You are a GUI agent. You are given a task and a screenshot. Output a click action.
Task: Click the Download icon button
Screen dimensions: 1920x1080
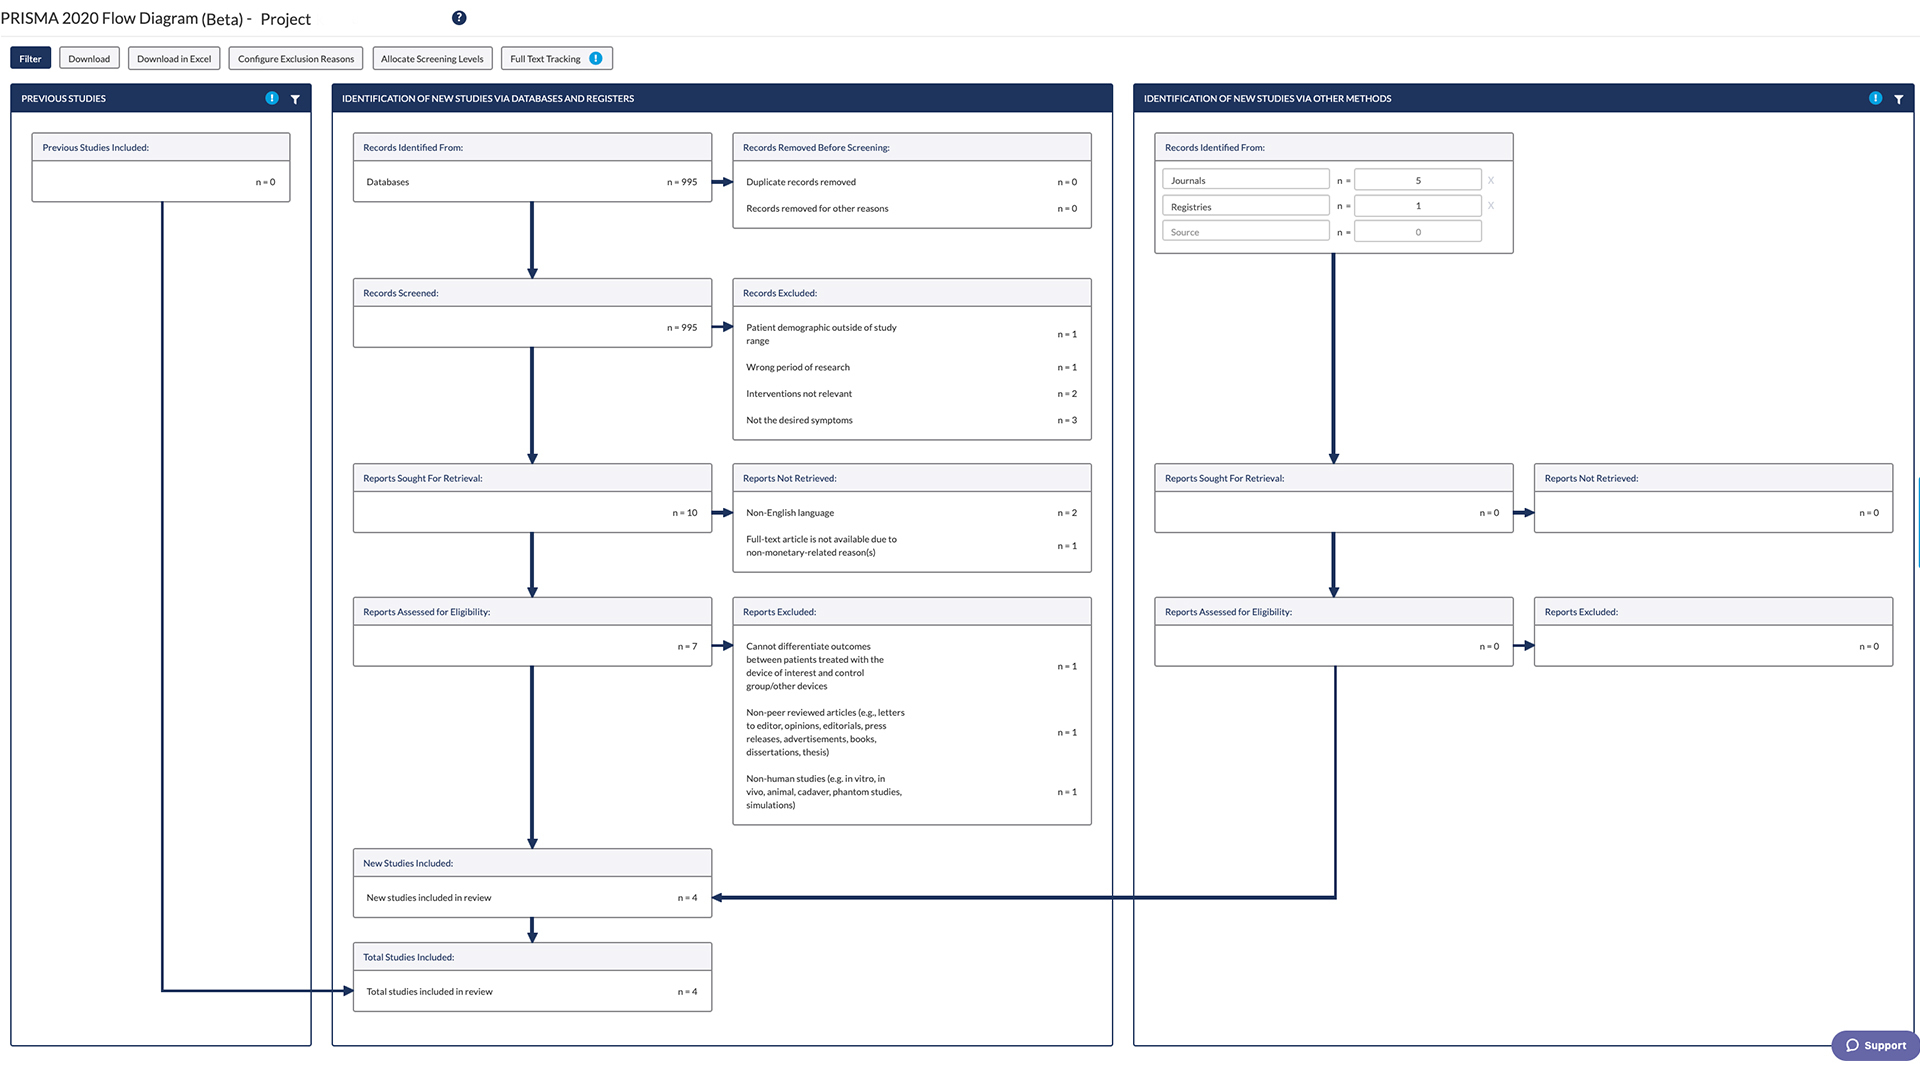[x=87, y=58]
